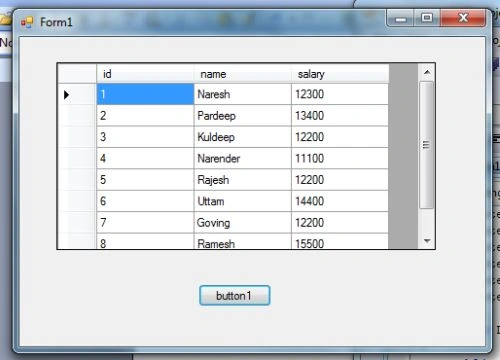The height and width of the screenshot is (360, 500).
Task: Select the Narender name cell
Action: (x=243, y=158)
